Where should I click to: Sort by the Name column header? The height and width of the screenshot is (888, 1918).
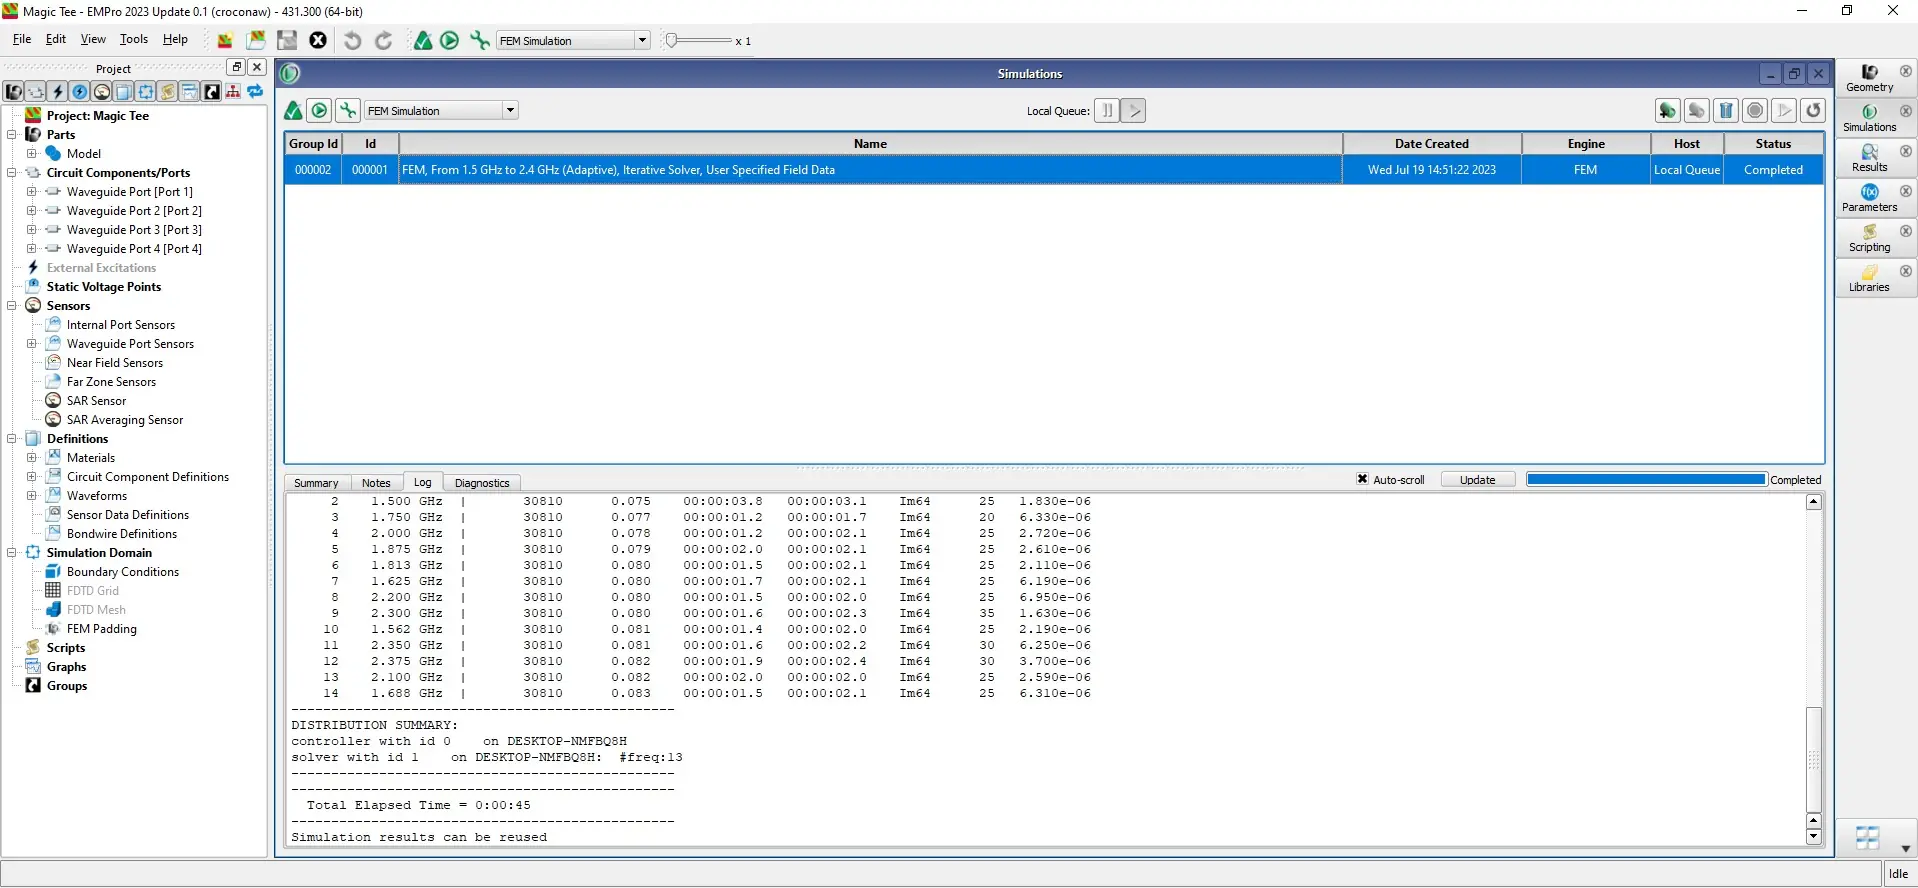pos(870,144)
